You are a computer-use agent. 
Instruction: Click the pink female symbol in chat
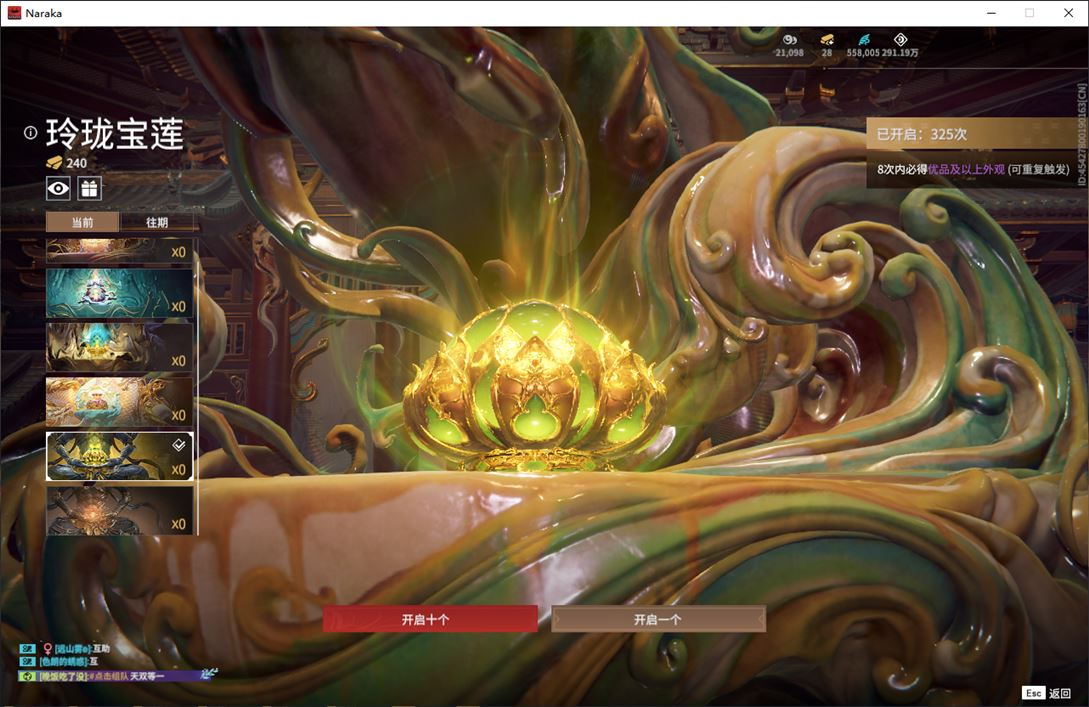(47, 649)
